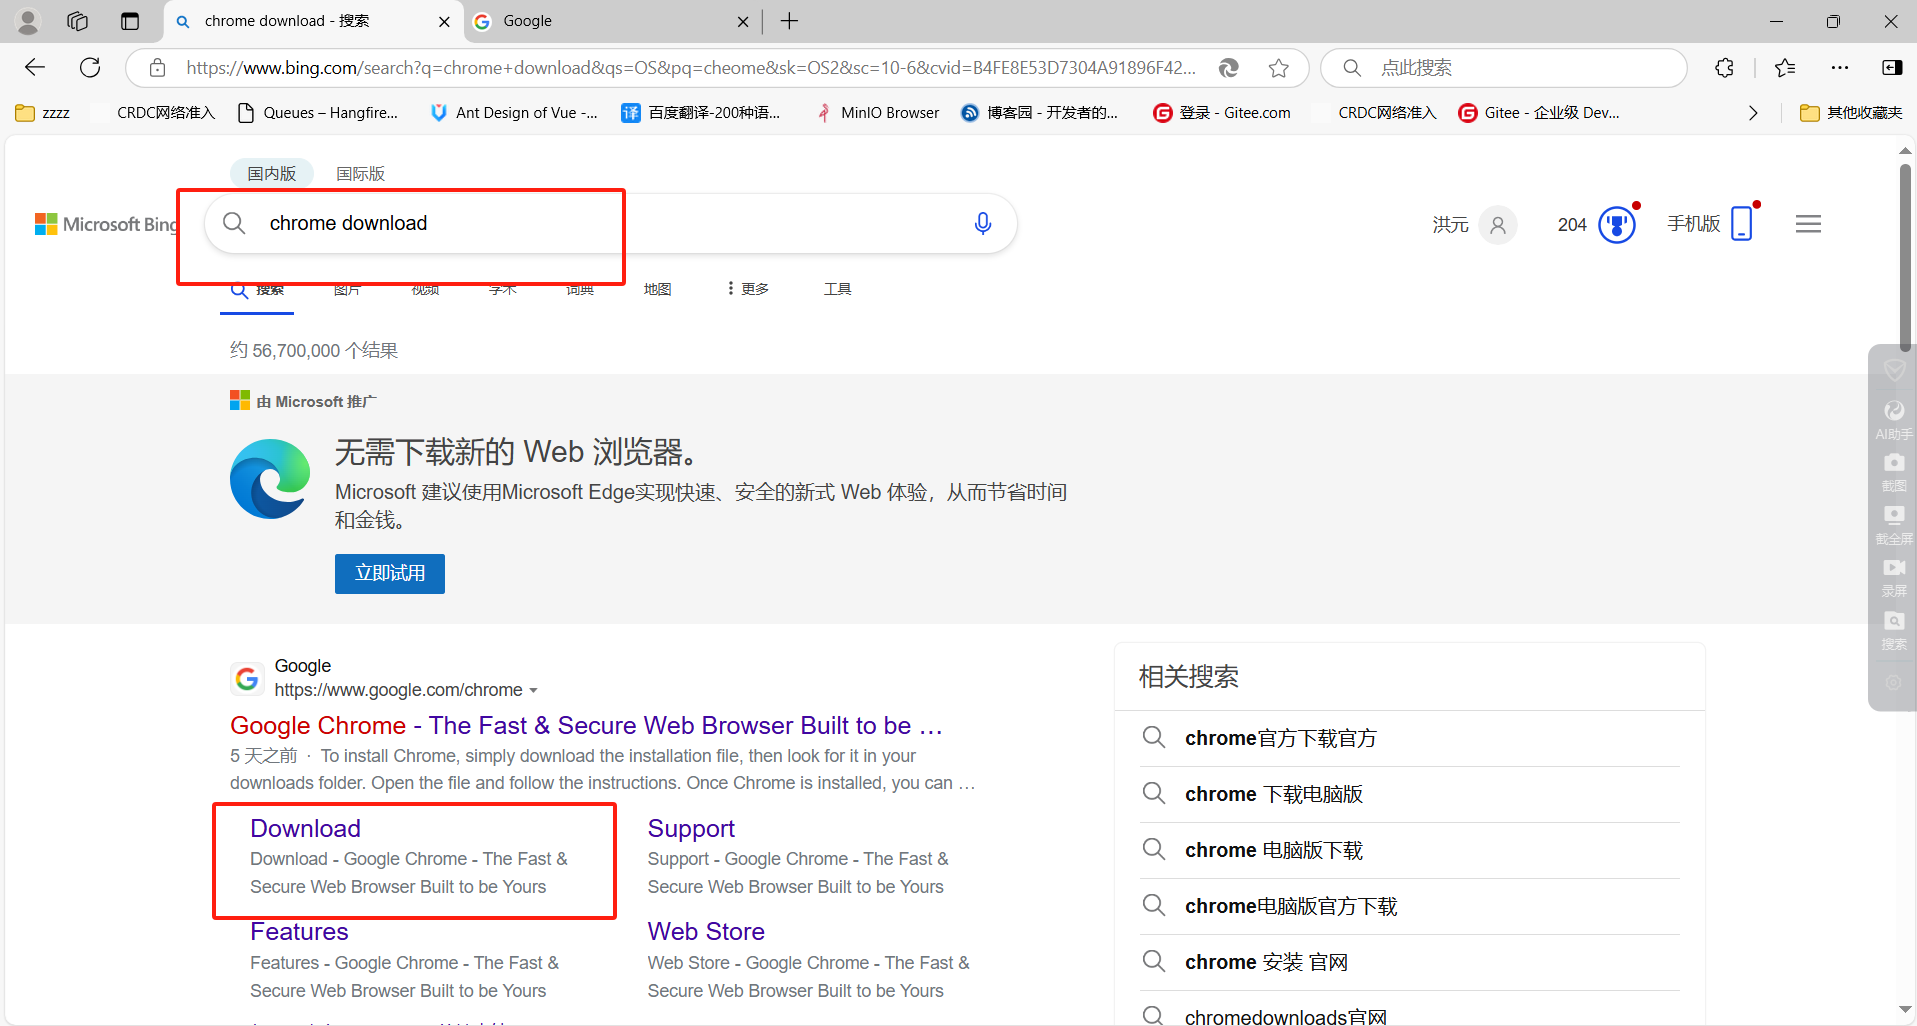Open the 洪元 account avatar
This screenshot has width=1917, height=1026.
(x=1497, y=225)
